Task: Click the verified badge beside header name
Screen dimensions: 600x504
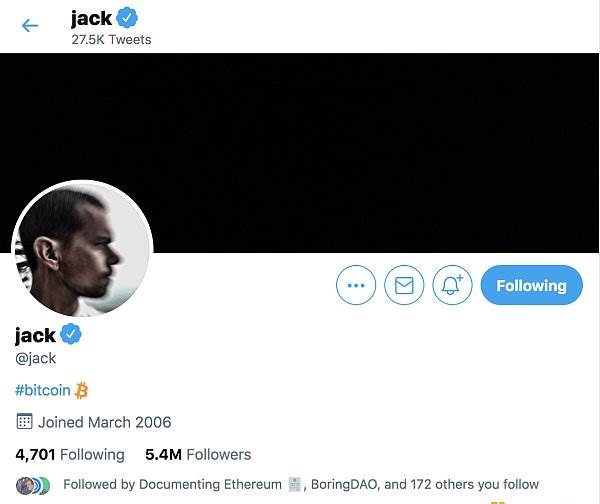Action: pyautogui.click(x=127, y=18)
